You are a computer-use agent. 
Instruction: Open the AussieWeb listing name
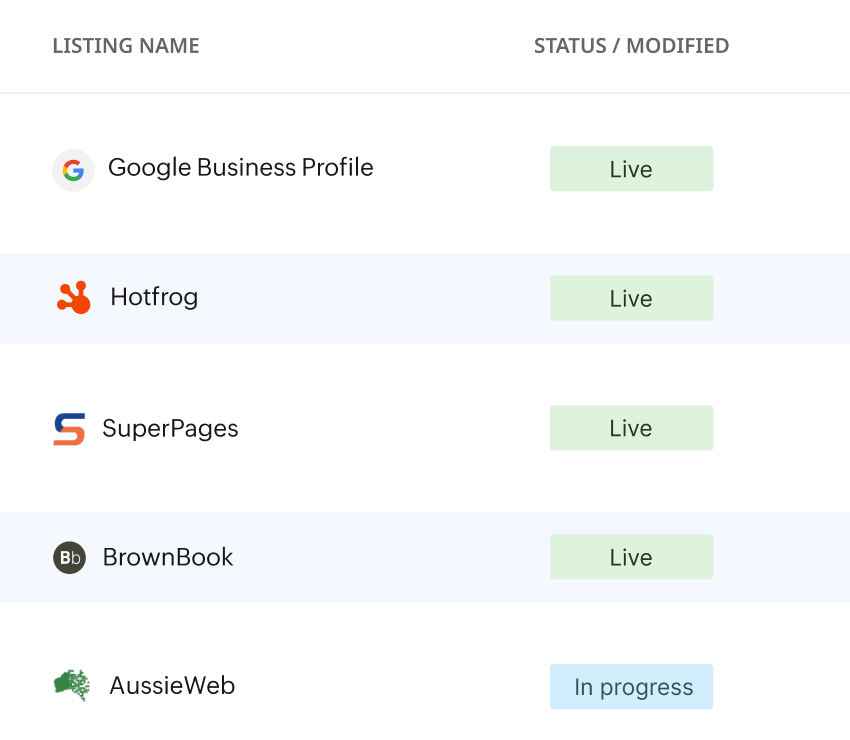(172, 686)
